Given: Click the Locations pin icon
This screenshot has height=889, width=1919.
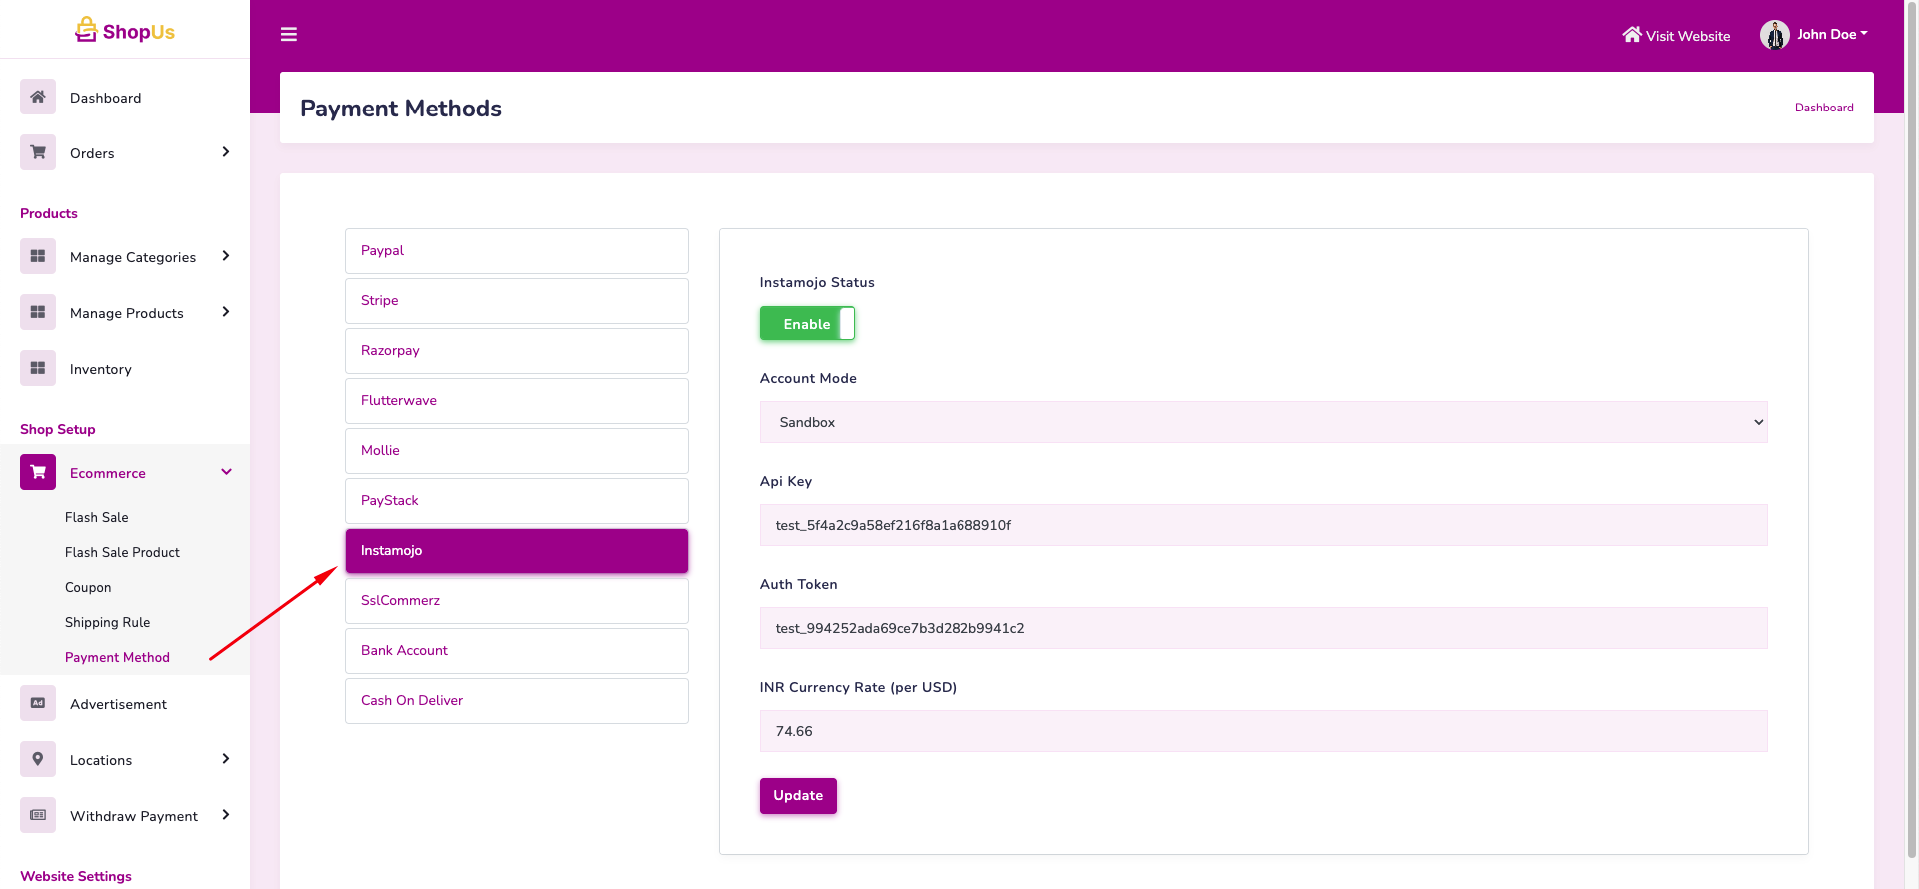Looking at the screenshot, I should tap(38, 759).
